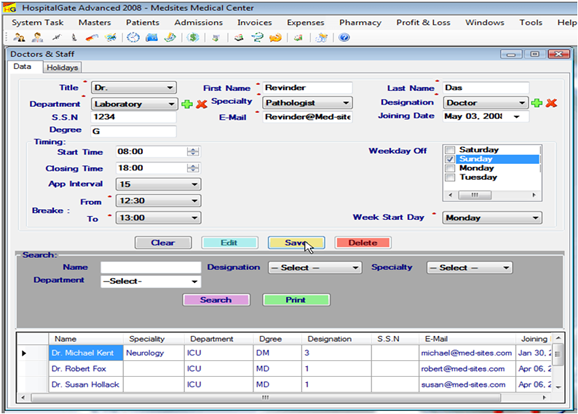
Task: Open the Pharmacy menu
Action: tap(360, 22)
